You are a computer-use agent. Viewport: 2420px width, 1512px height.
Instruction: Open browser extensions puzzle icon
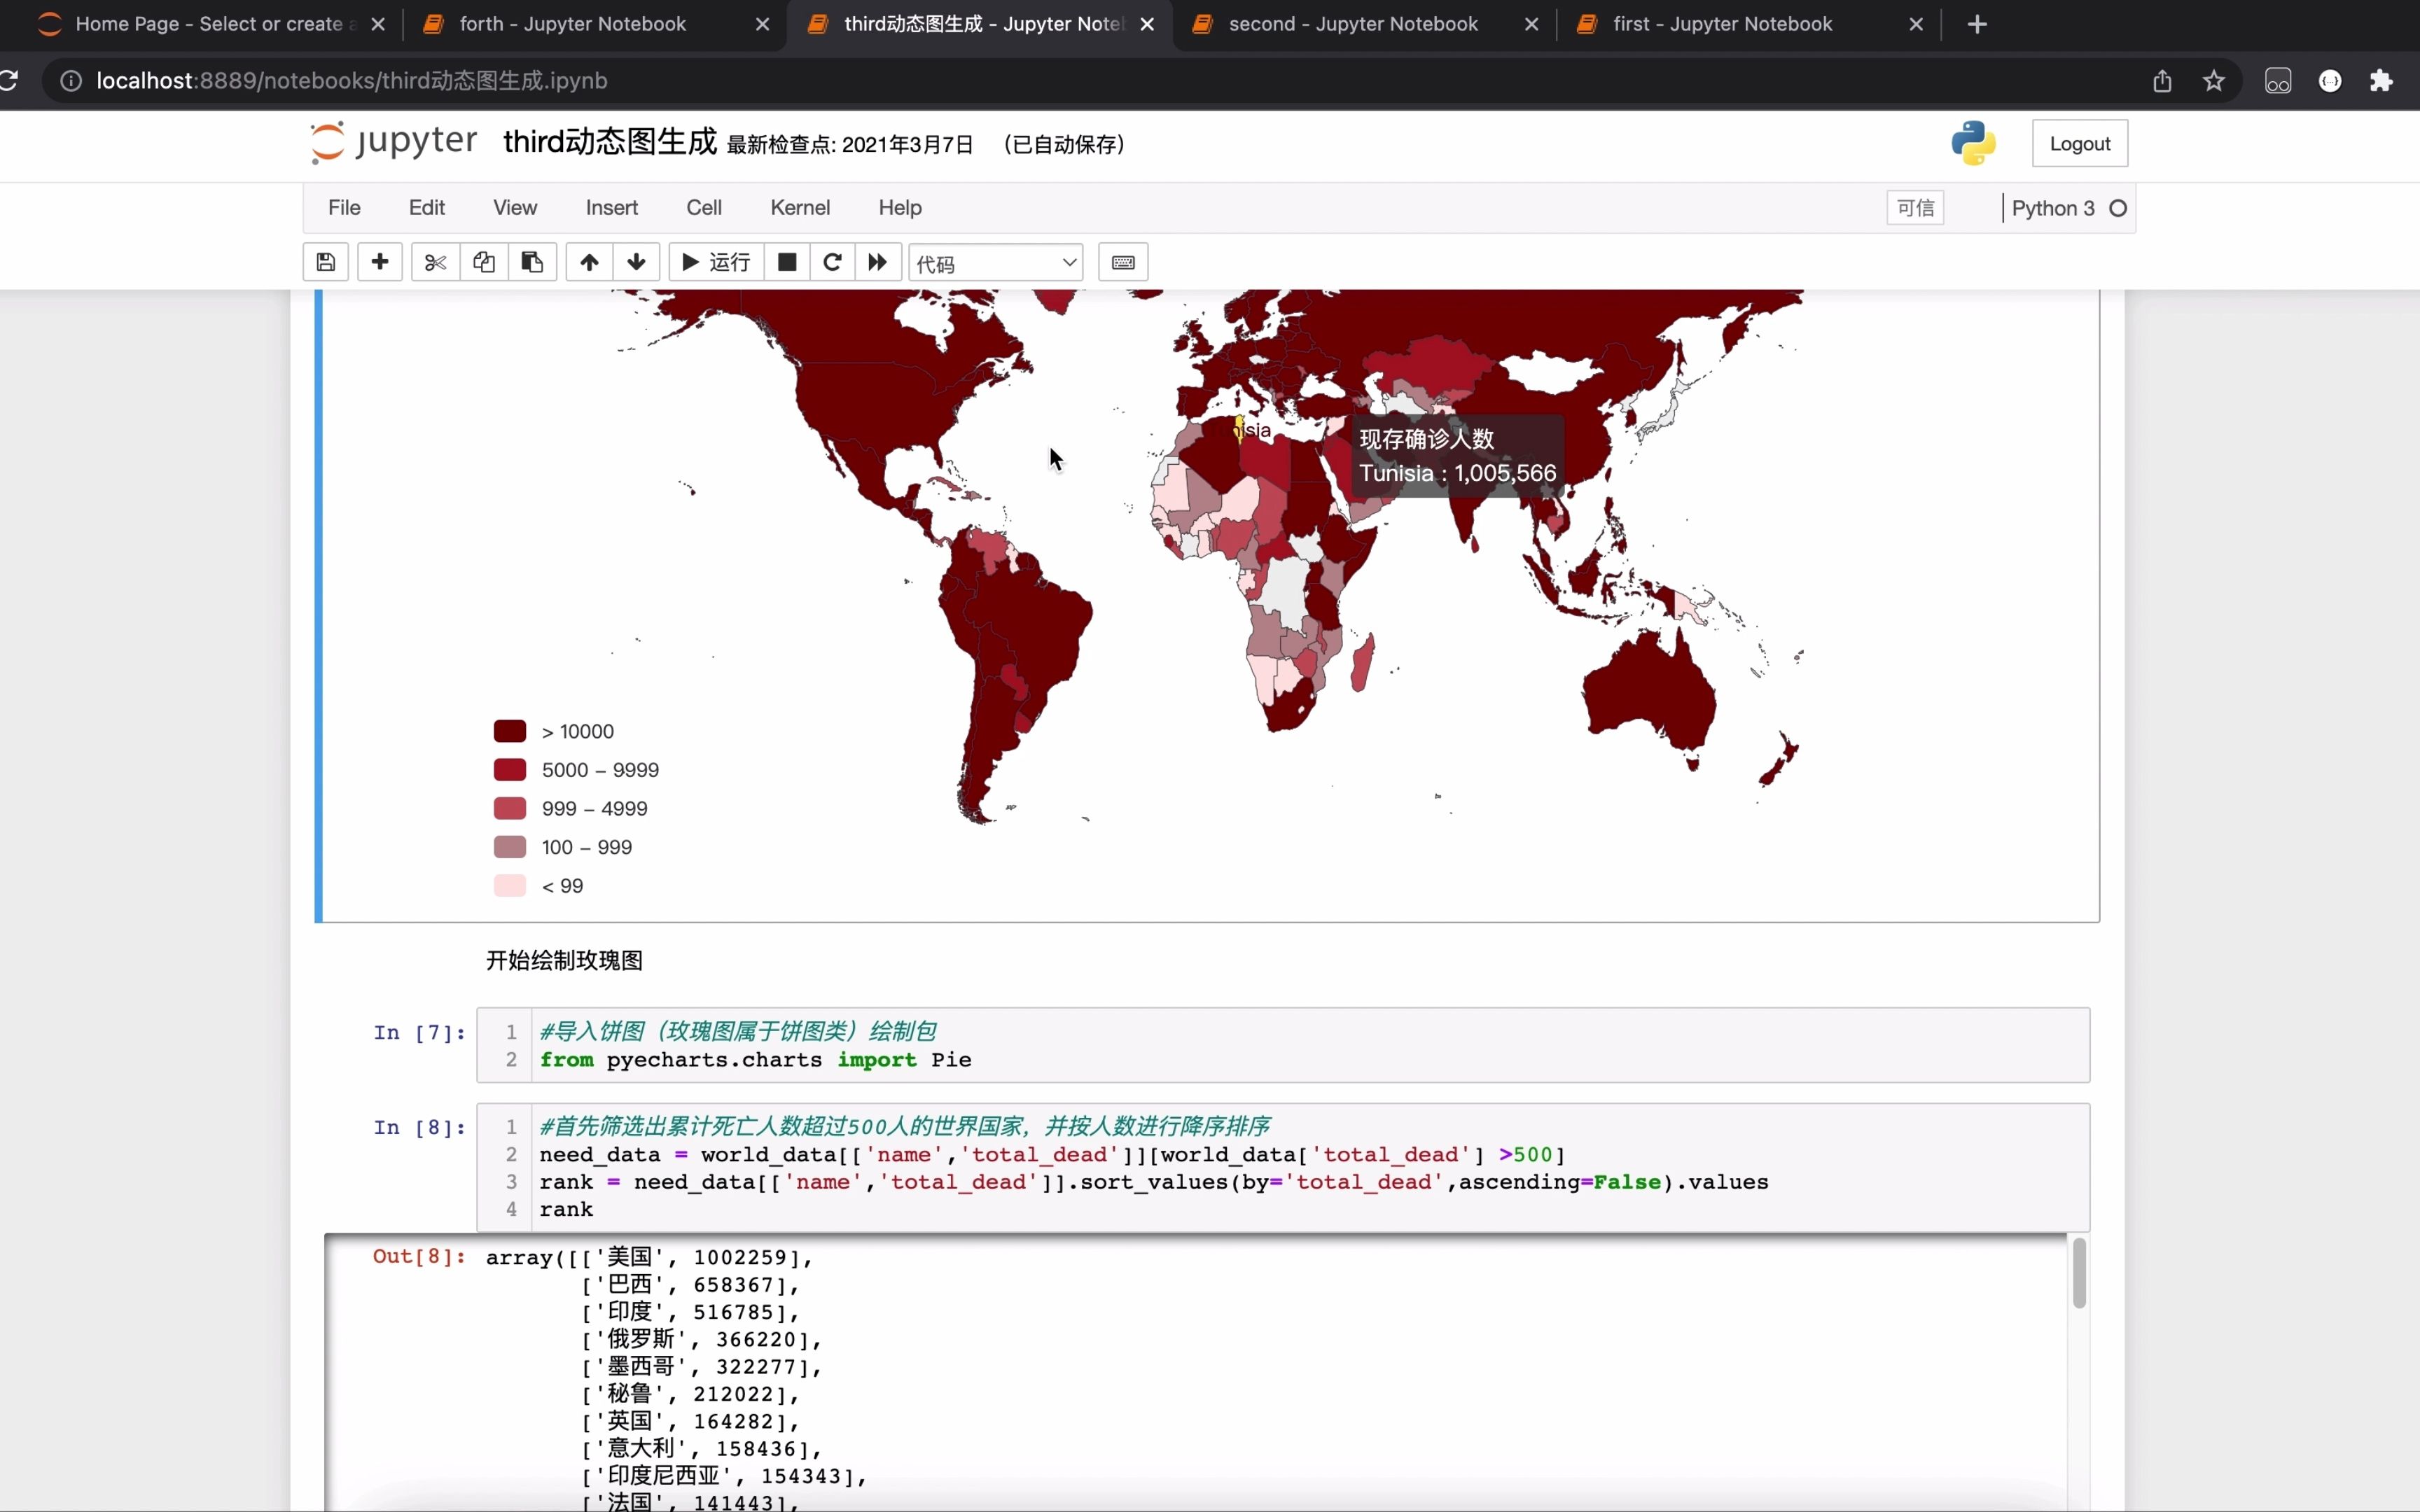(2382, 80)
